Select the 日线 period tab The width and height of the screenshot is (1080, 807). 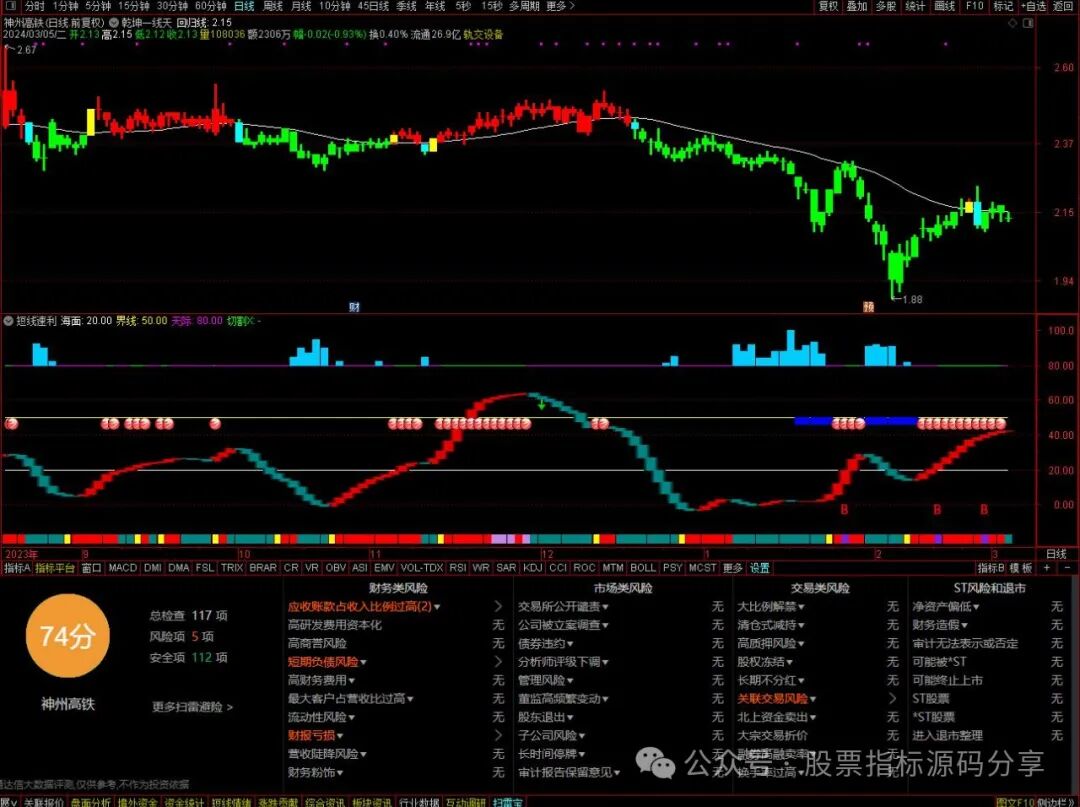pos(244,6)
